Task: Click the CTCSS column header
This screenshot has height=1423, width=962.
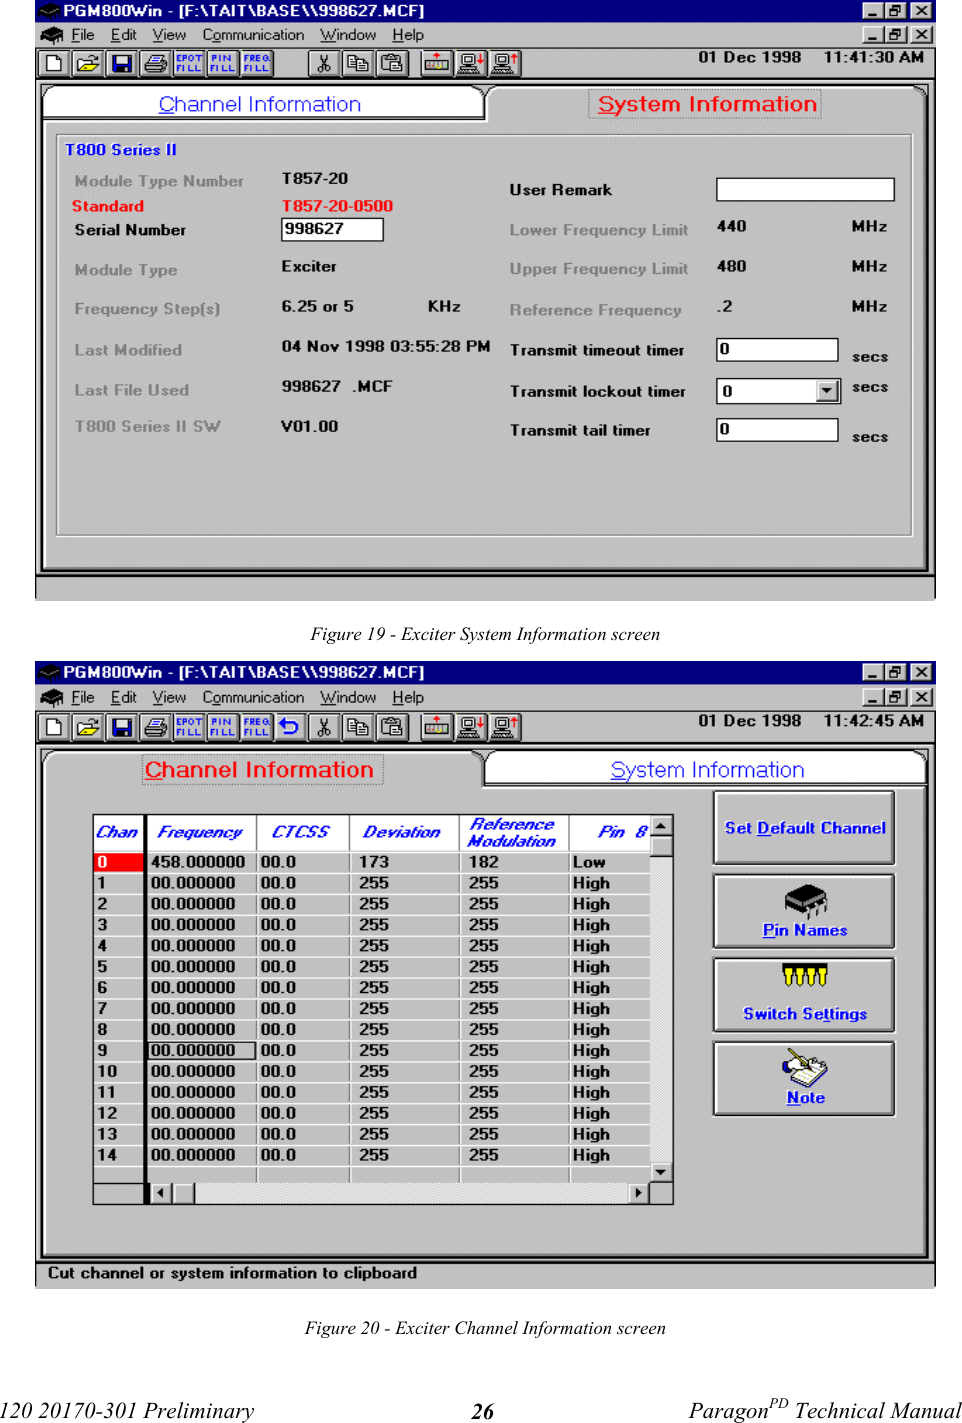Action: tap(302, 832)
